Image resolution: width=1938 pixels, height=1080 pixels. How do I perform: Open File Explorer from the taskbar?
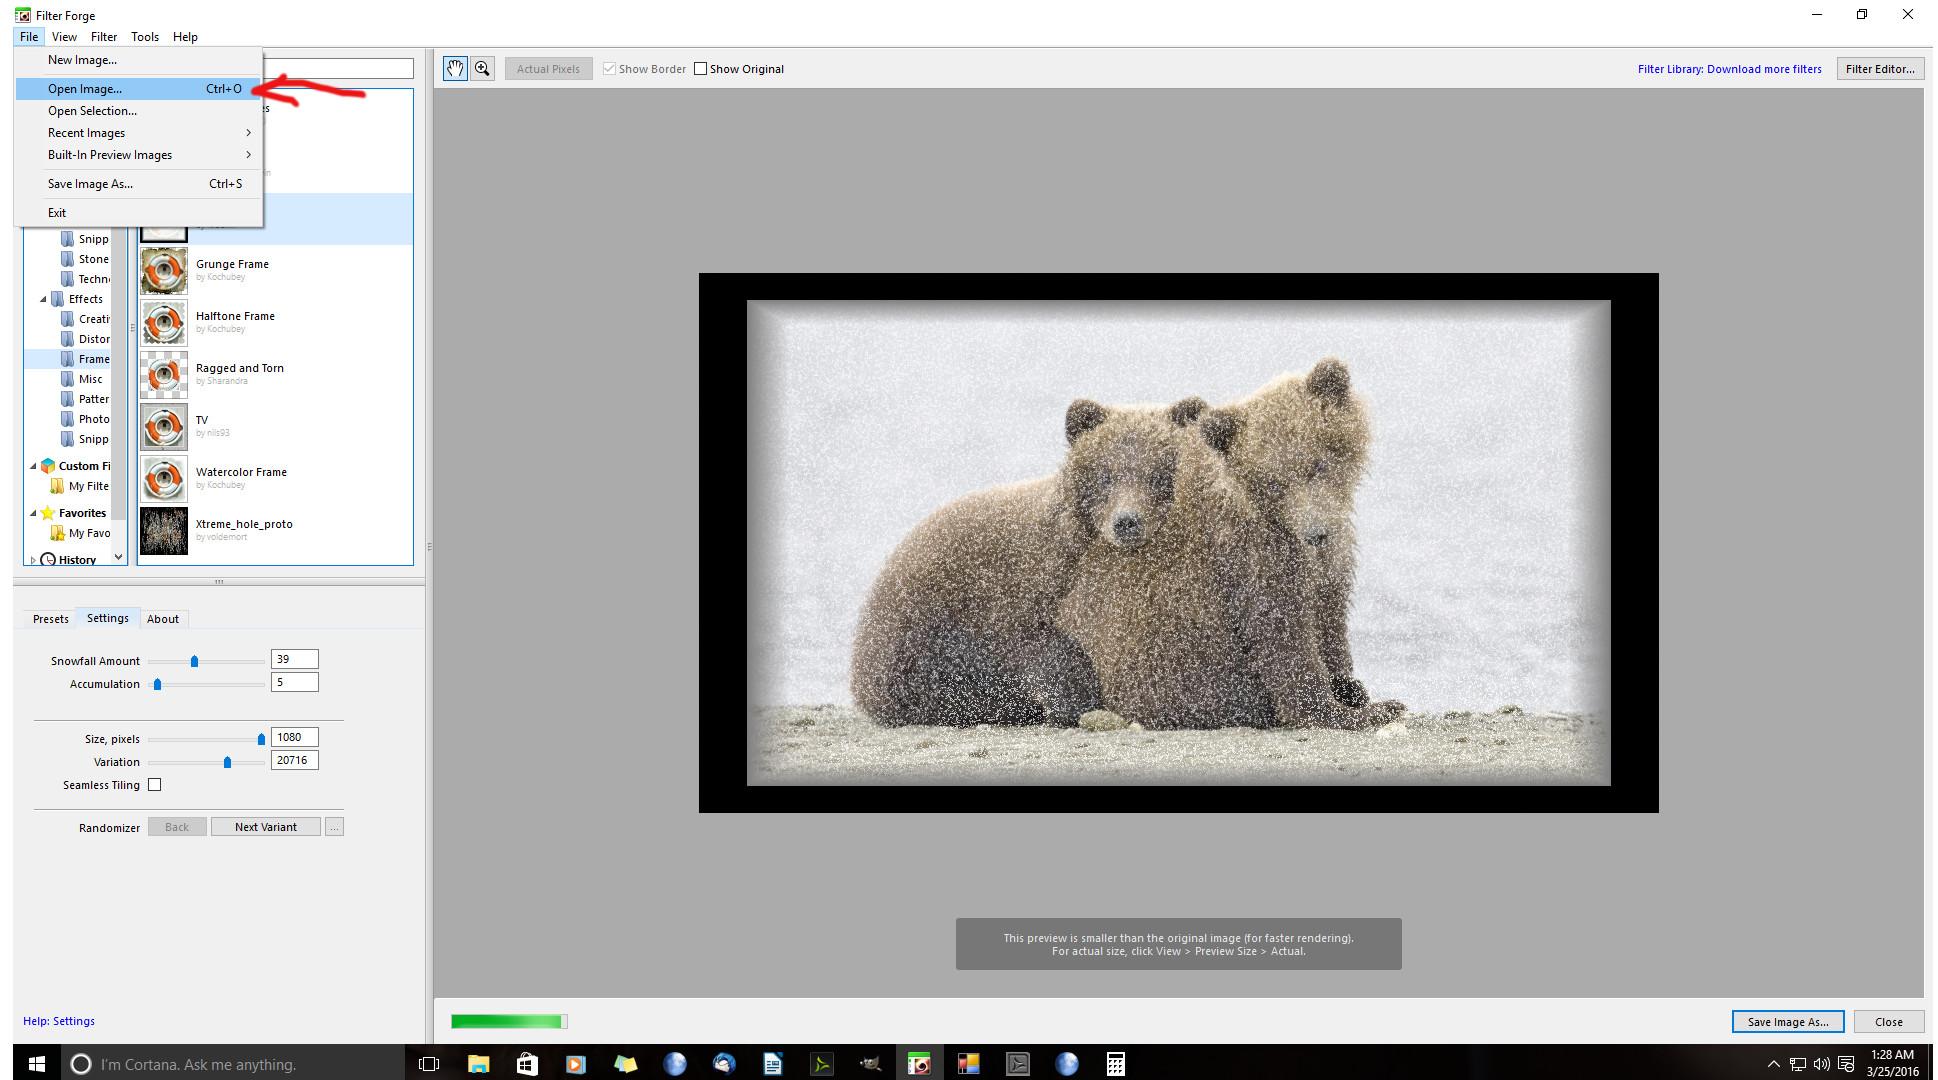click(x=478, y=1064)
